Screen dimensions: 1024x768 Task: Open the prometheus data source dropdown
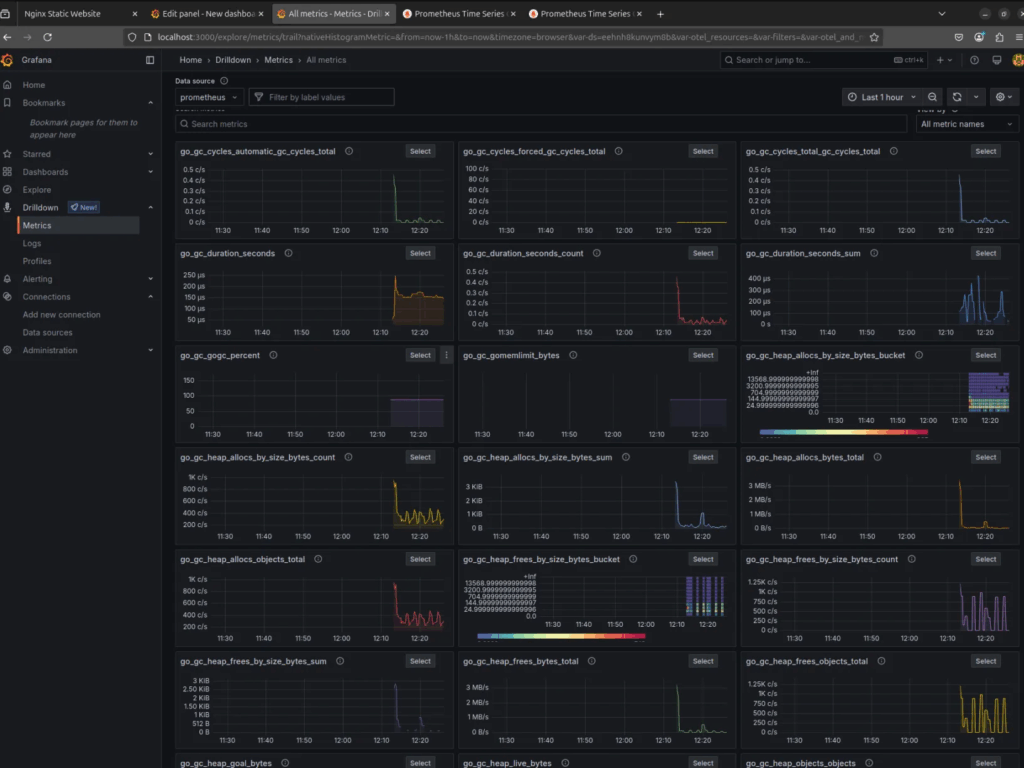tap(209, 97)
